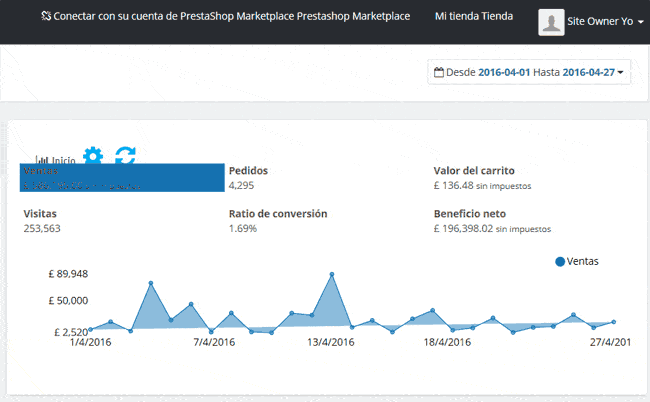The width and height of the screenshot is (650, 402).
Task: Click the Site Owner avatar image
Action: [x=551, y=22]
